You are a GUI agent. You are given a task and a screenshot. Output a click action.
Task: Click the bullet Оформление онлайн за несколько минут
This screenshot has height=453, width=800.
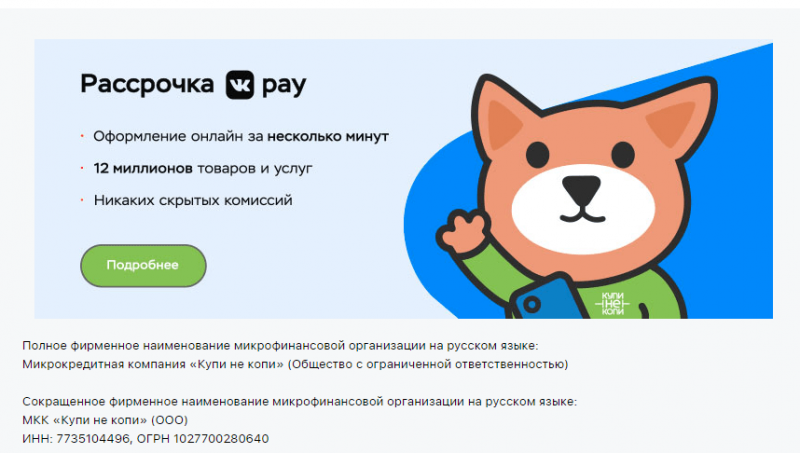click(241, 136)
